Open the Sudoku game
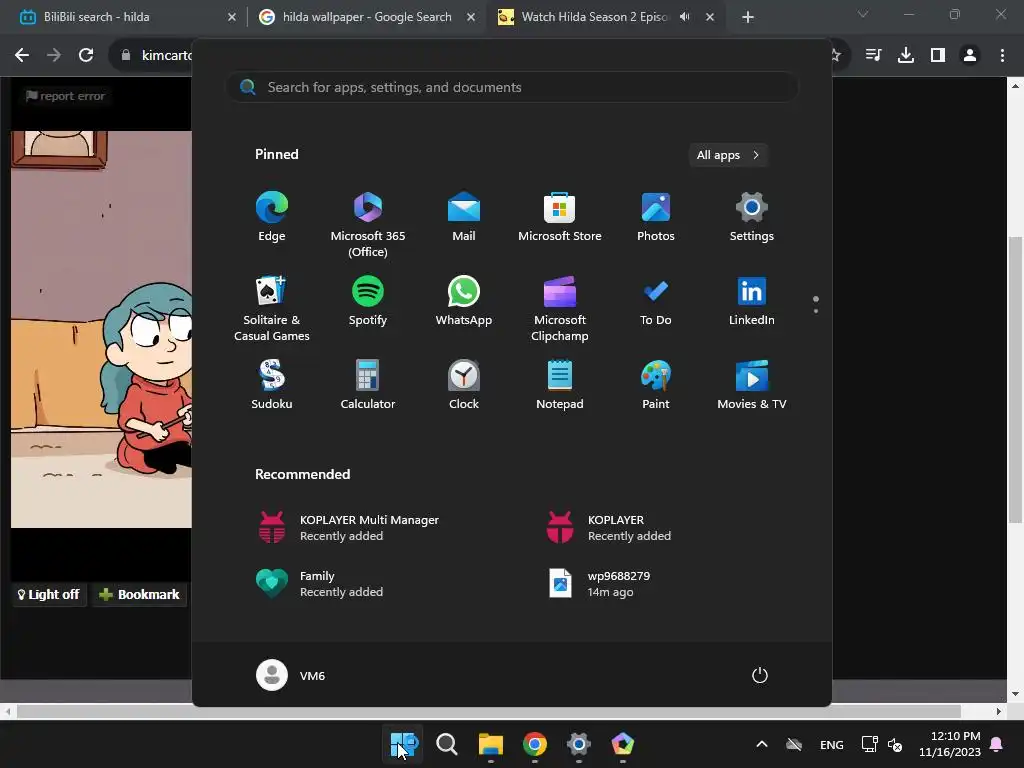 (x=272, y=385)
